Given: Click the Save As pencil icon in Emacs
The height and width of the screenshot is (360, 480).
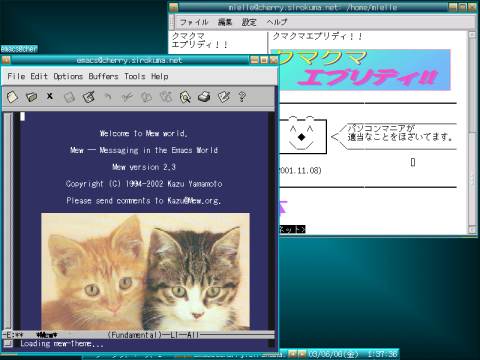Looking at the screenshot, I should coord(89,97).
